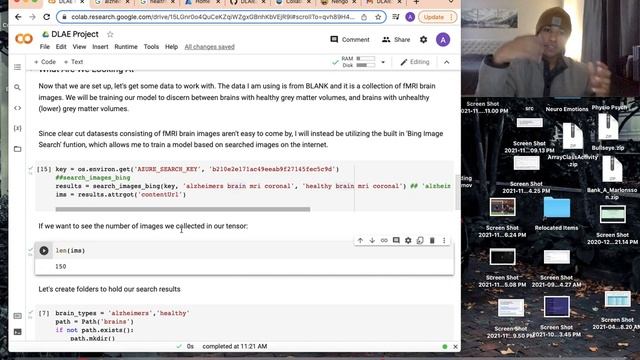Go to Colab home logo
This screenshot has height=360, width=640.
[24, 39]
